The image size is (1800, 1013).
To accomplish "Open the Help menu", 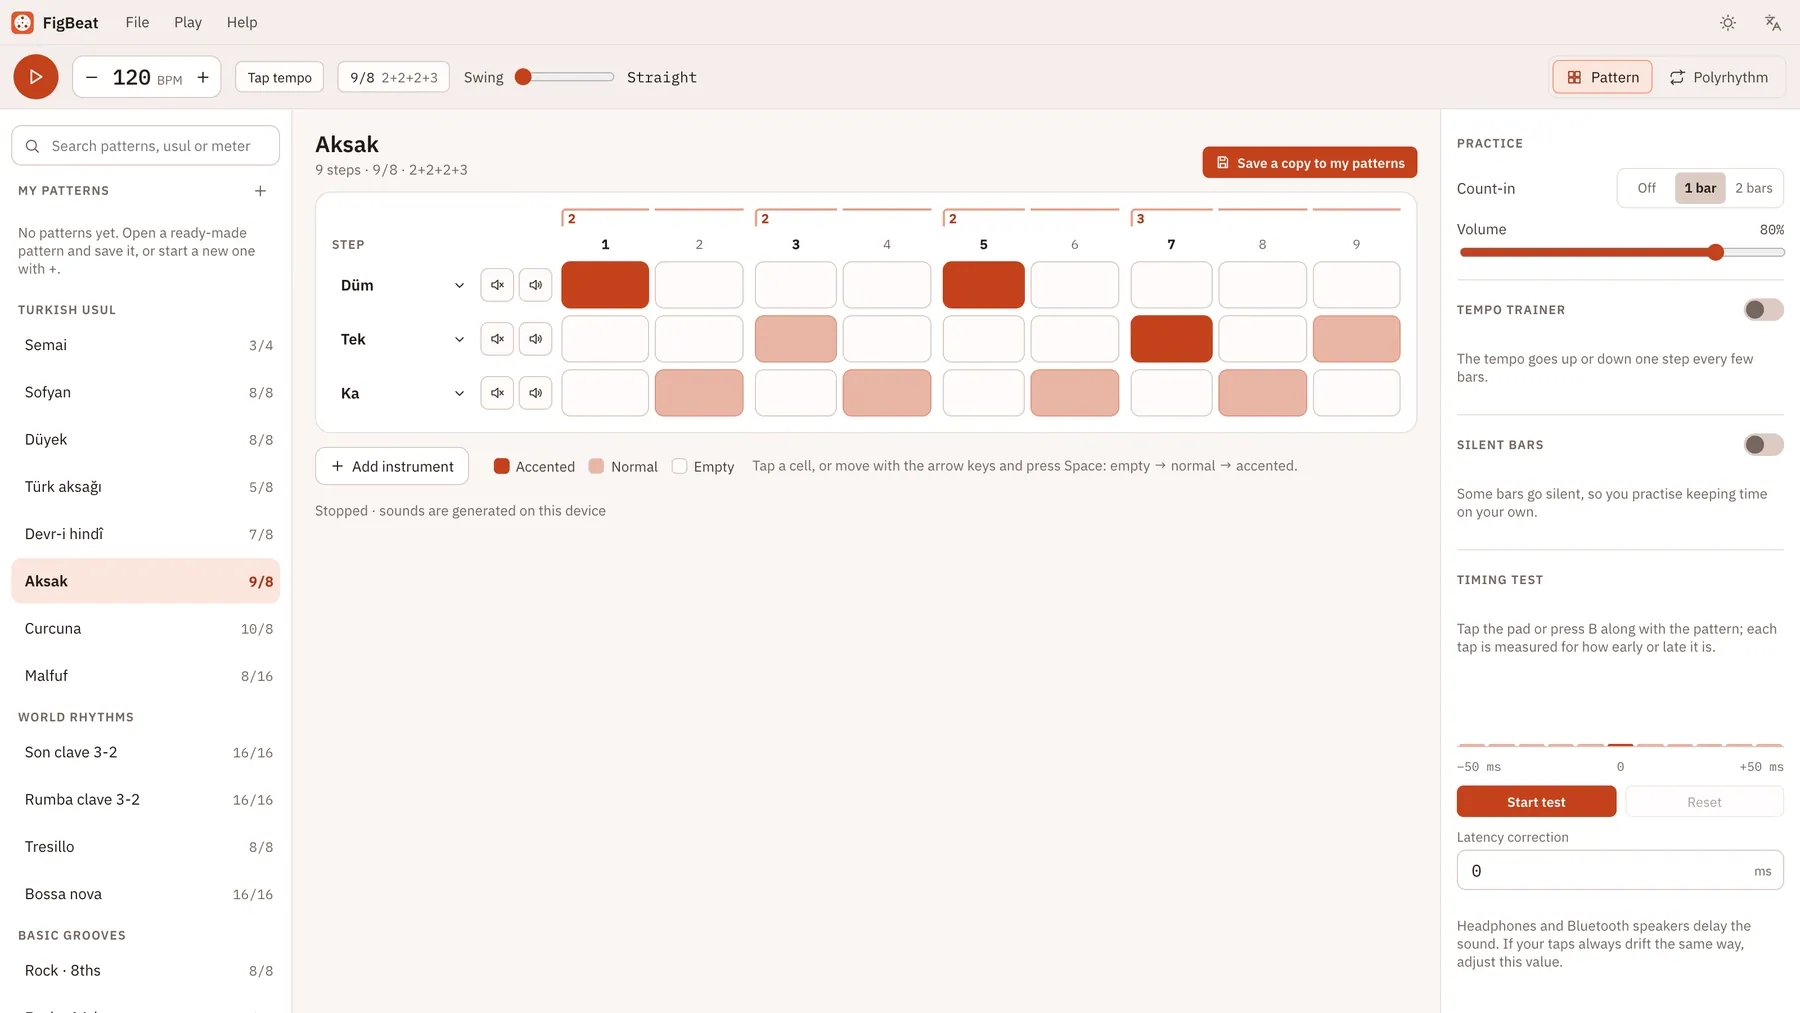I will pos(242,22).
